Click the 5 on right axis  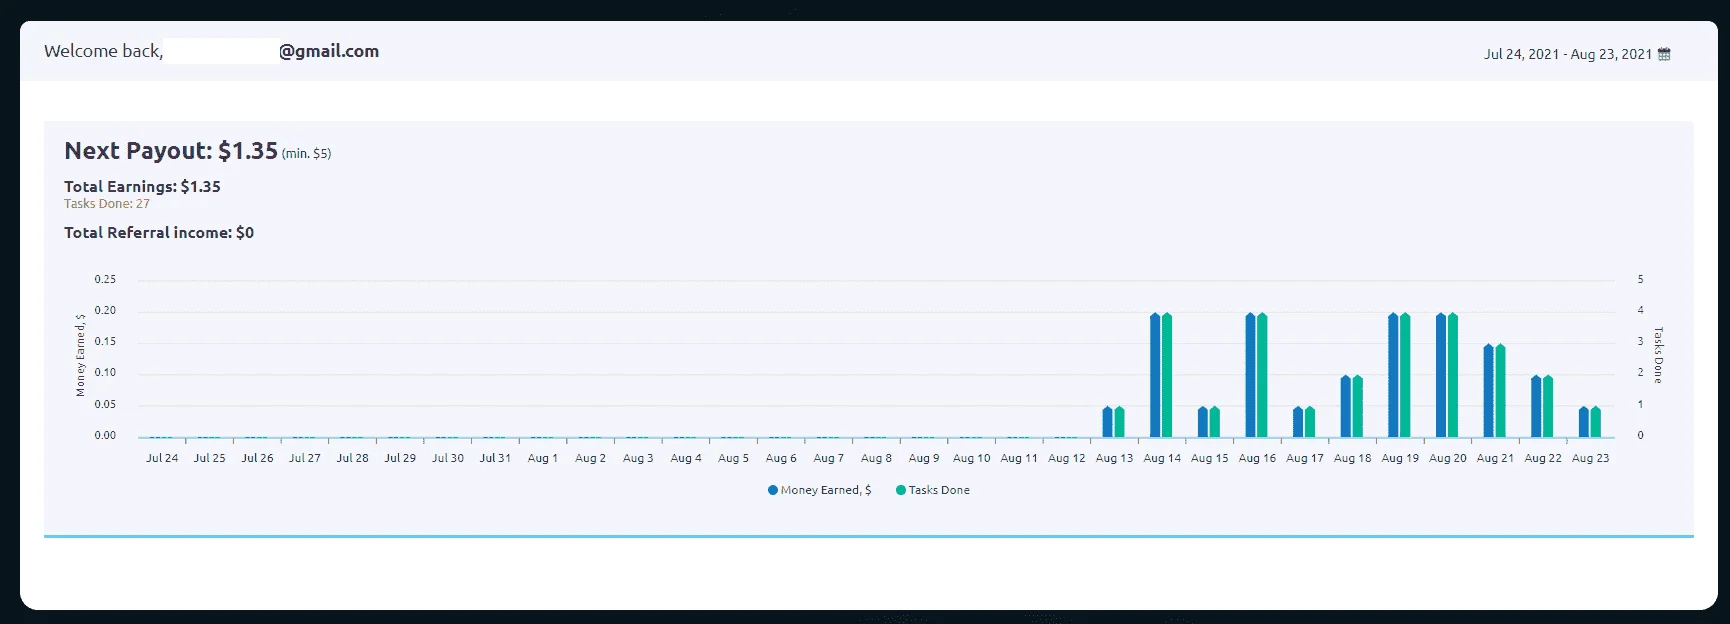pos(1640,279)
